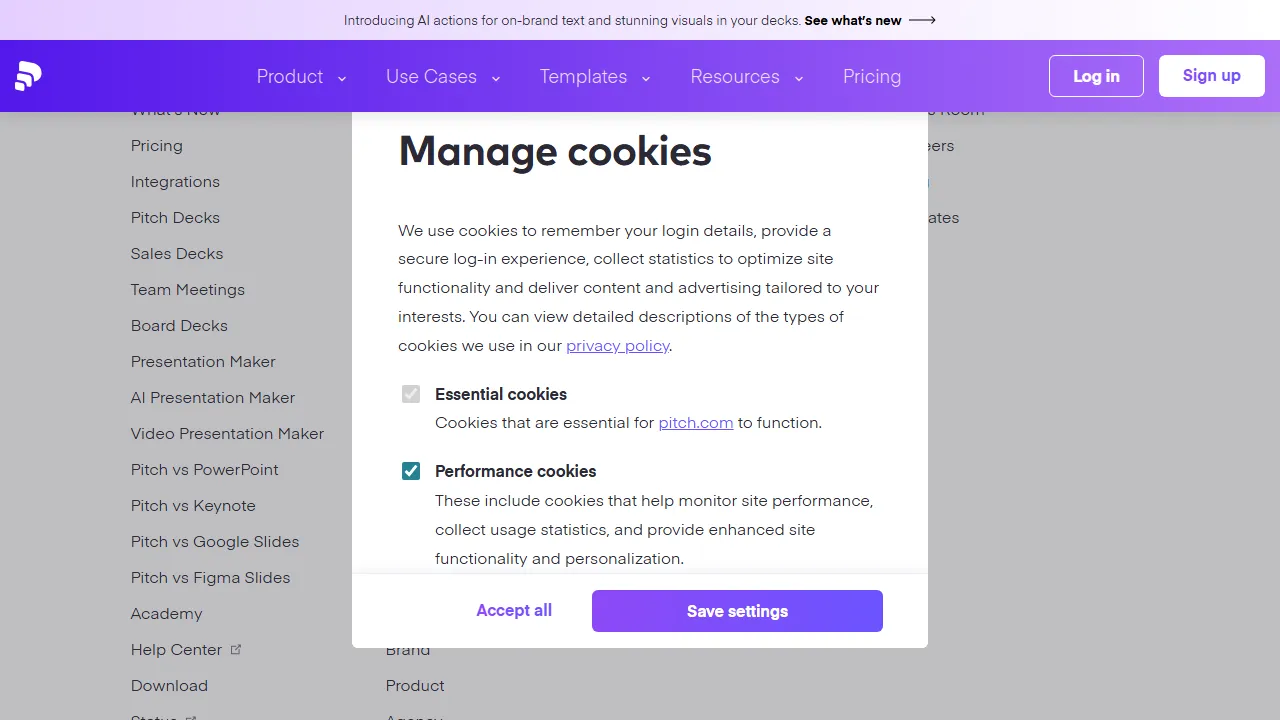Click the Log in button
Viewport: 1280px width, 720px height.
[1096, 75]
